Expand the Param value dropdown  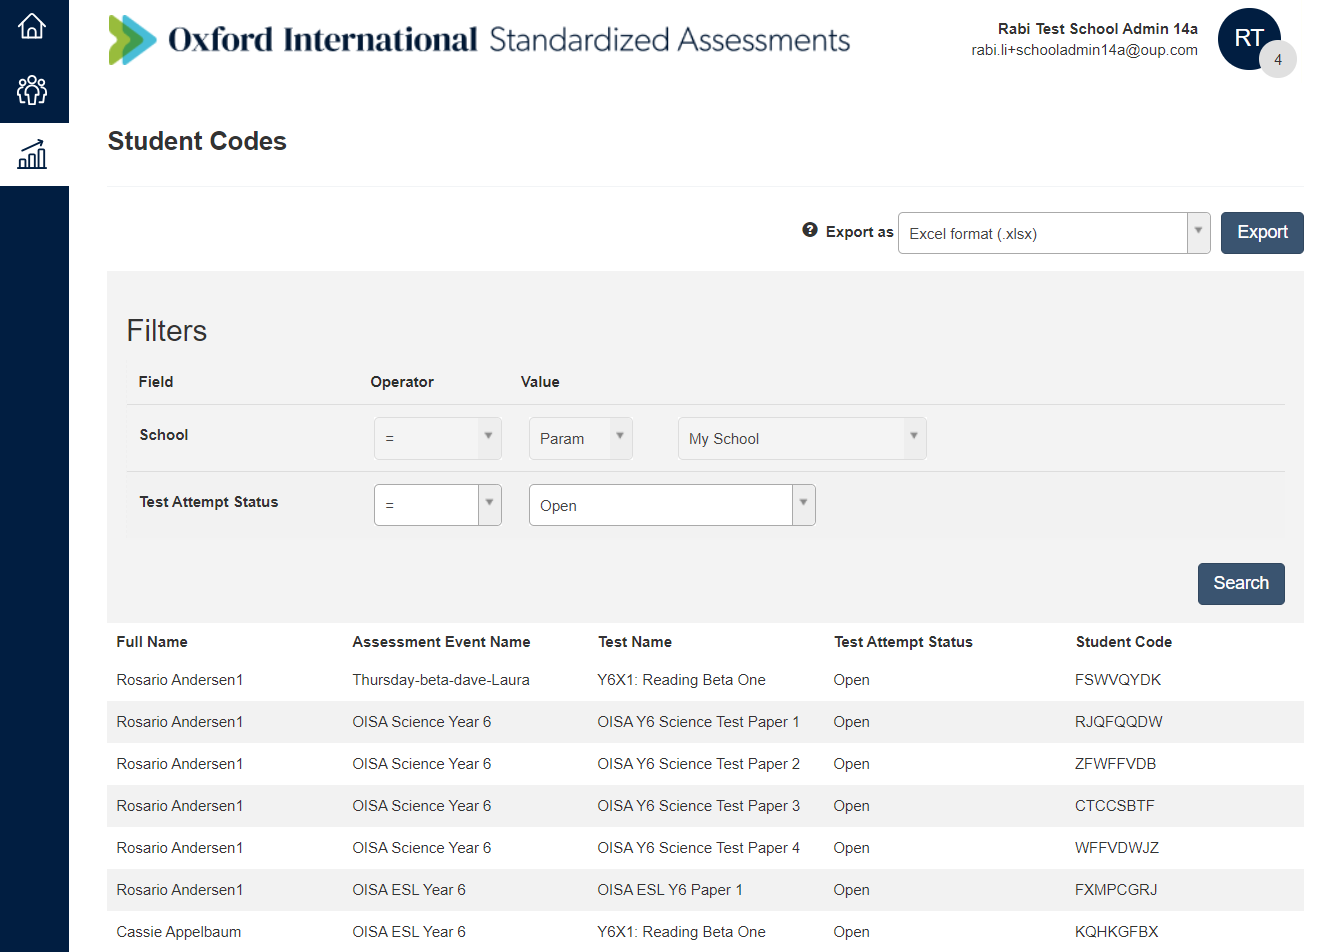620,438
